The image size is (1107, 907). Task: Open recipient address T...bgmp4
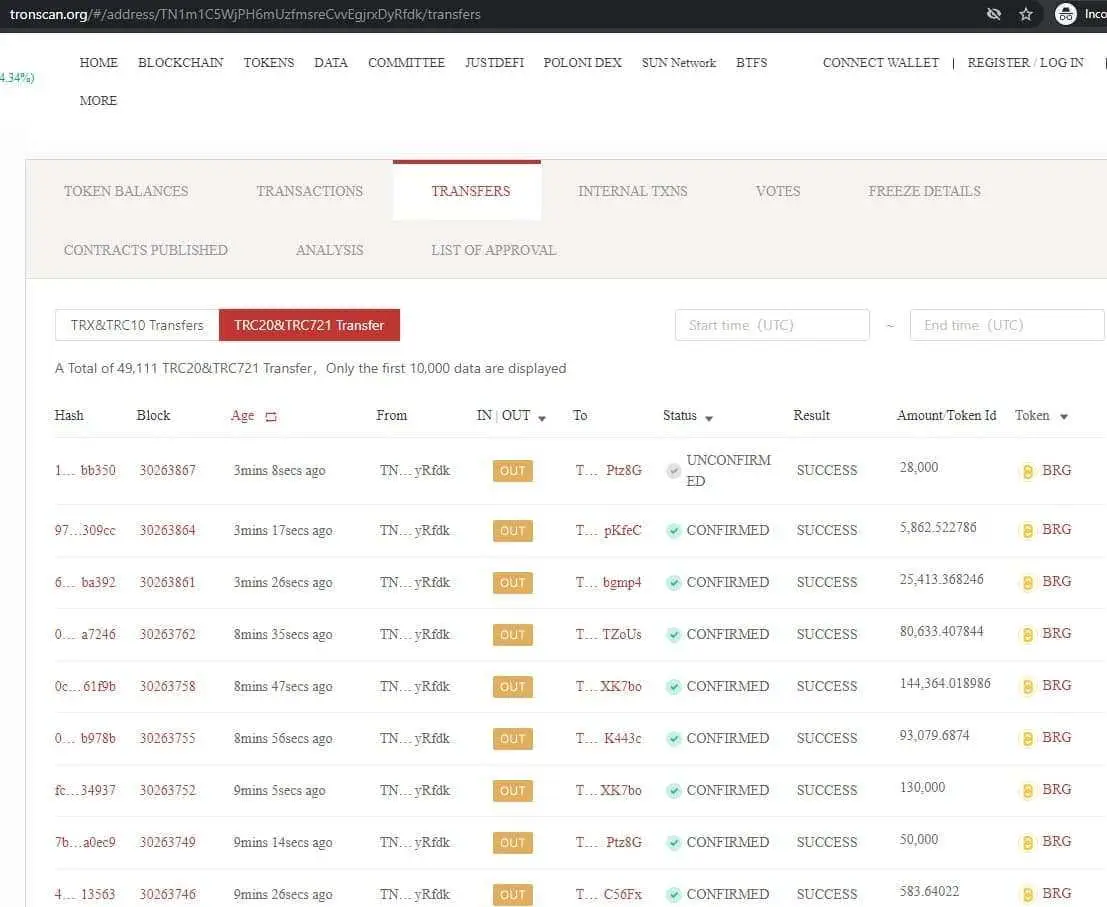(609, 582)
